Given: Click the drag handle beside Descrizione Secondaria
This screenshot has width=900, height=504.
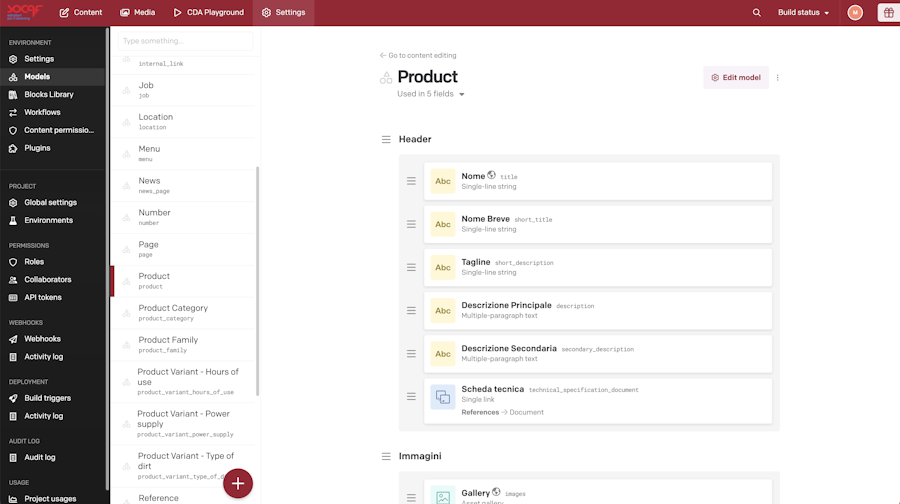Looking at the screenshot, I should (x=411, y=354).
